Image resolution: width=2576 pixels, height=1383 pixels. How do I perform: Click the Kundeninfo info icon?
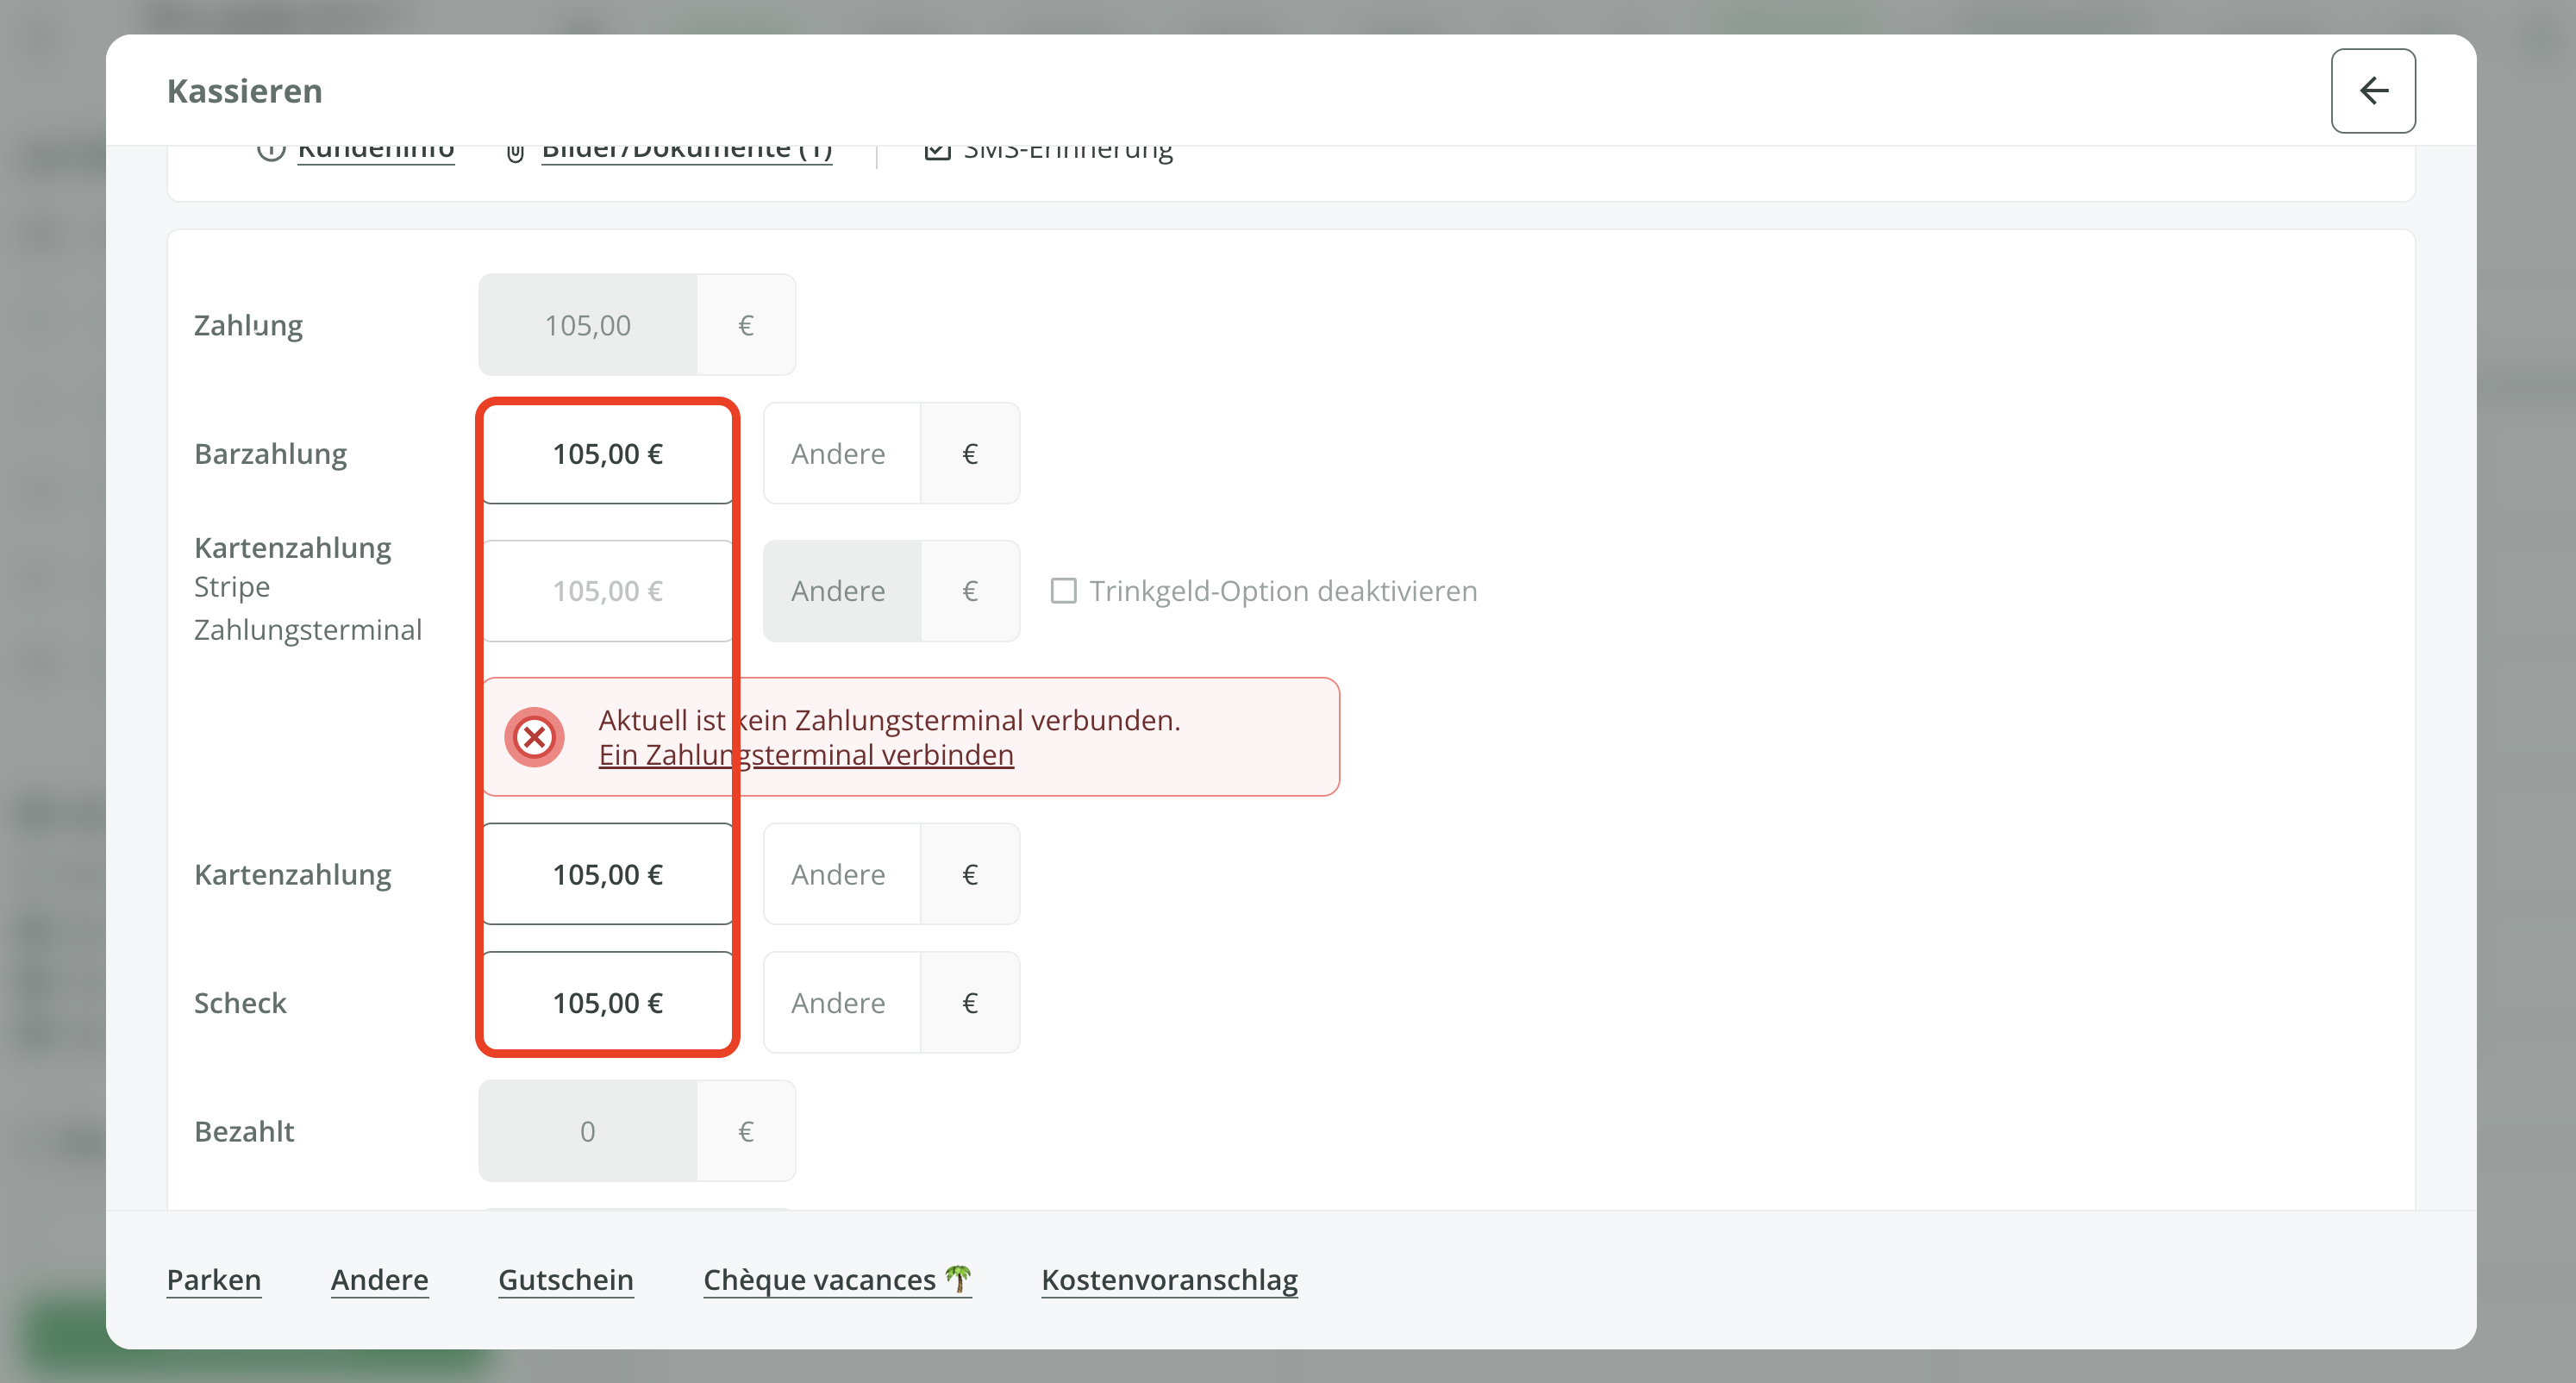click(271, 152)
